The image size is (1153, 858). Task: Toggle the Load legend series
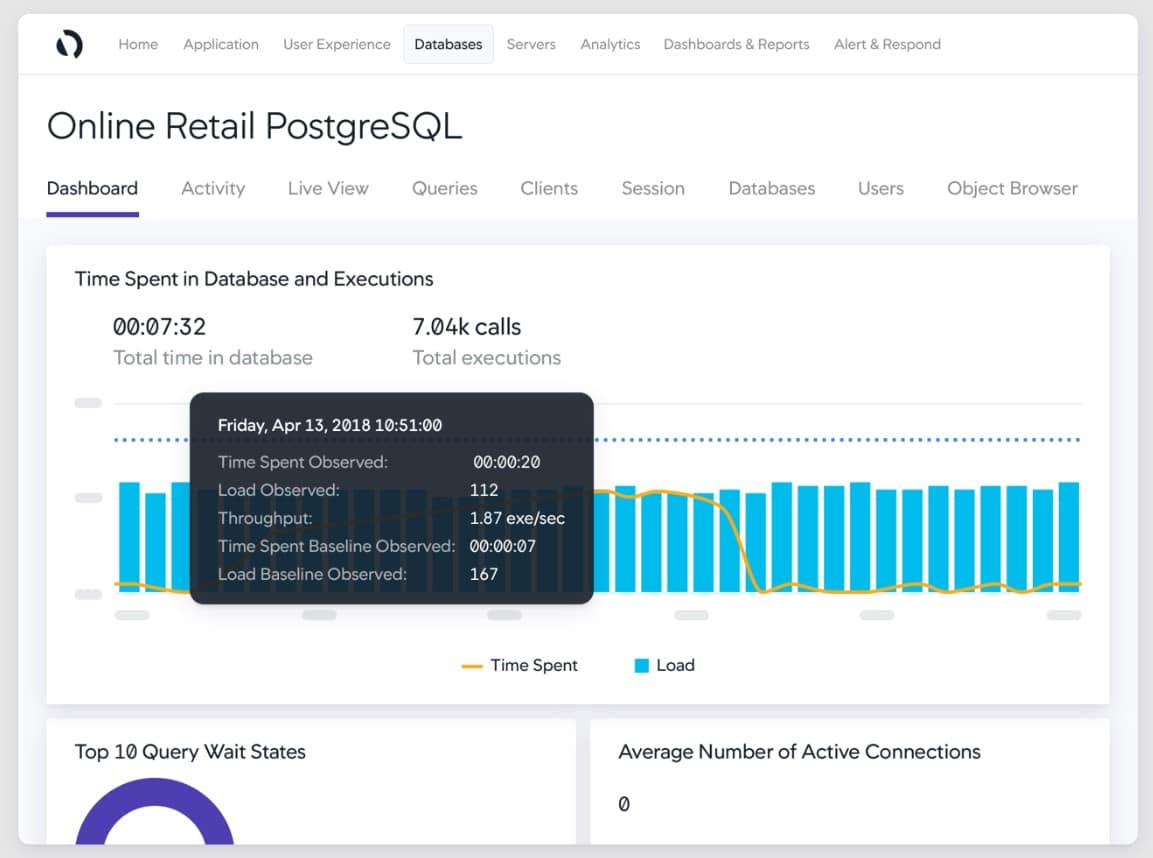665,665
